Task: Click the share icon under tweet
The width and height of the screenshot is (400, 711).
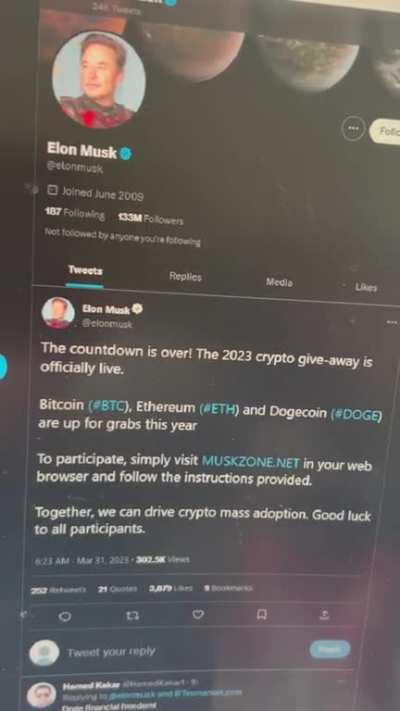Action: click(x=325, y=614)
